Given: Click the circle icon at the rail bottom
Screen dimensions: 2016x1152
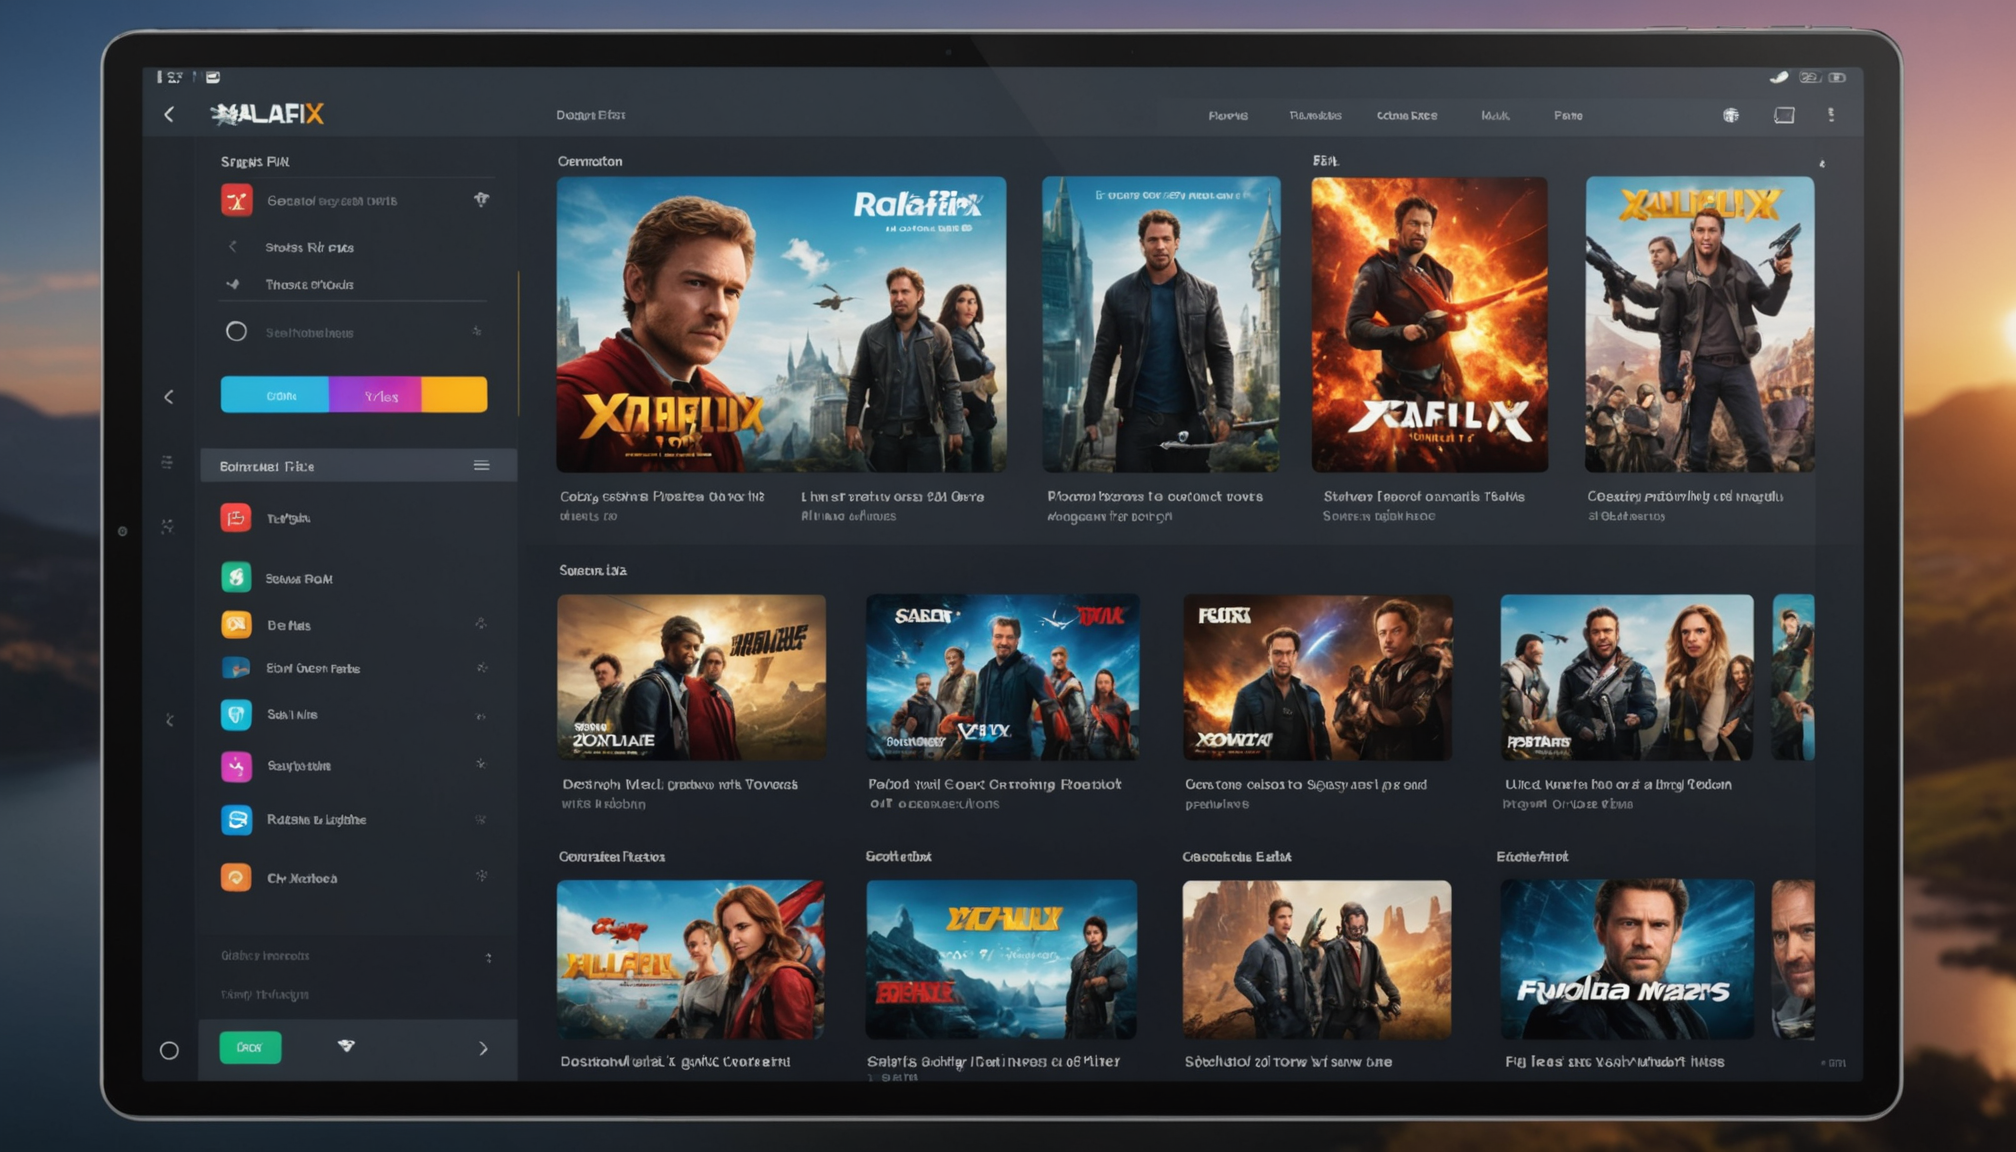Looking at the screenshot, I should tap(169, 1050).
